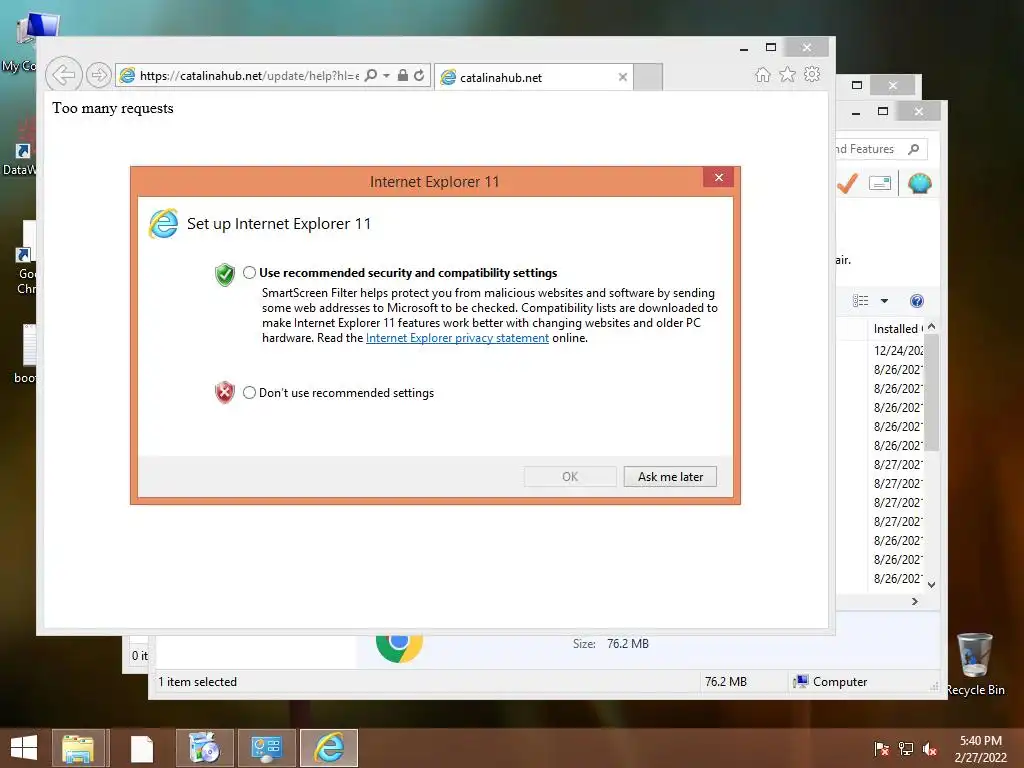The image size is (1024, 768).
Task: Click the orange checkmark toolbar icon
Action: [847, 184]
